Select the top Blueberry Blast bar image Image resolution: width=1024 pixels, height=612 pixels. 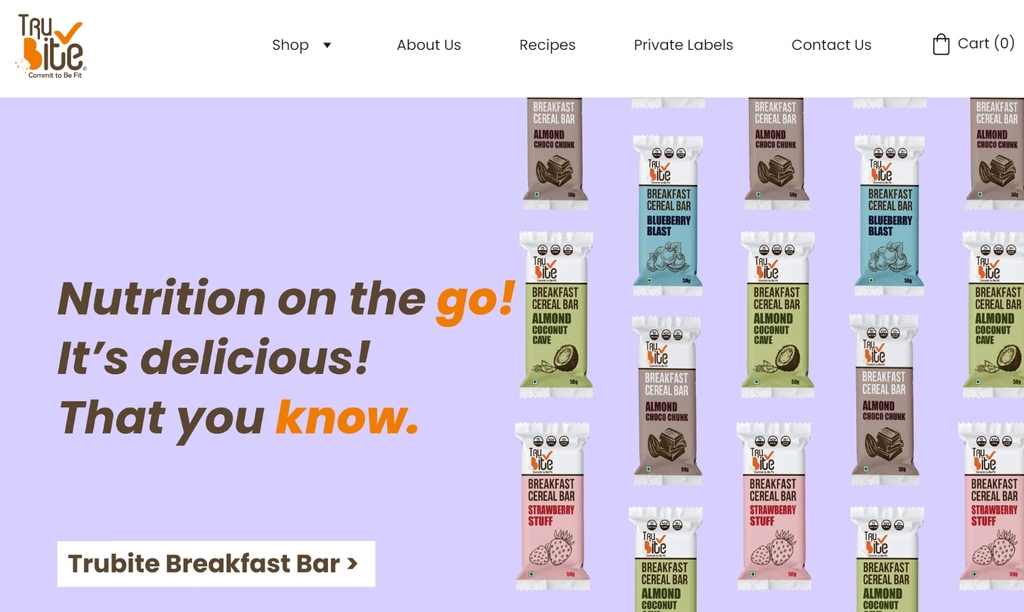(x=667, y=216)
